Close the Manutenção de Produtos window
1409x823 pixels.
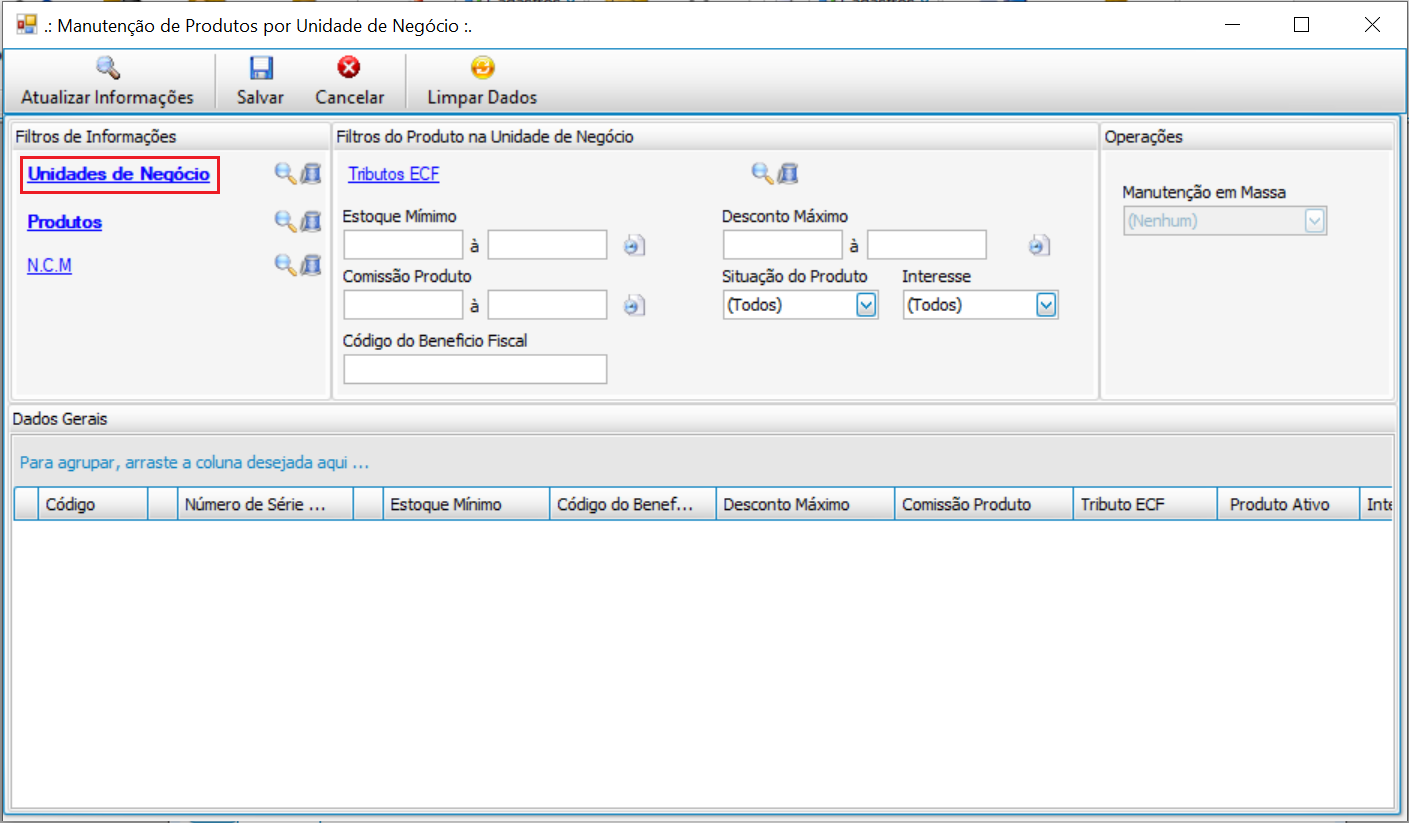[1372, 25]
